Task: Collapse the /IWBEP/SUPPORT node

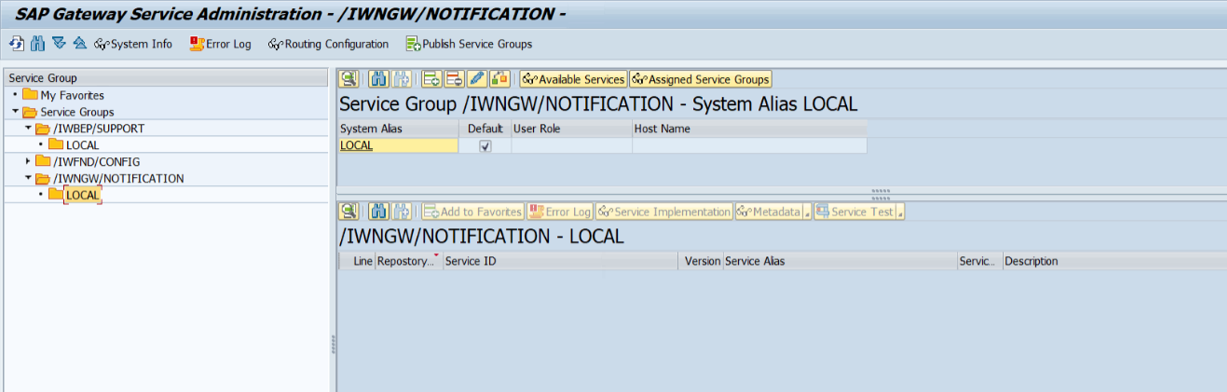Action: point(28,128)
